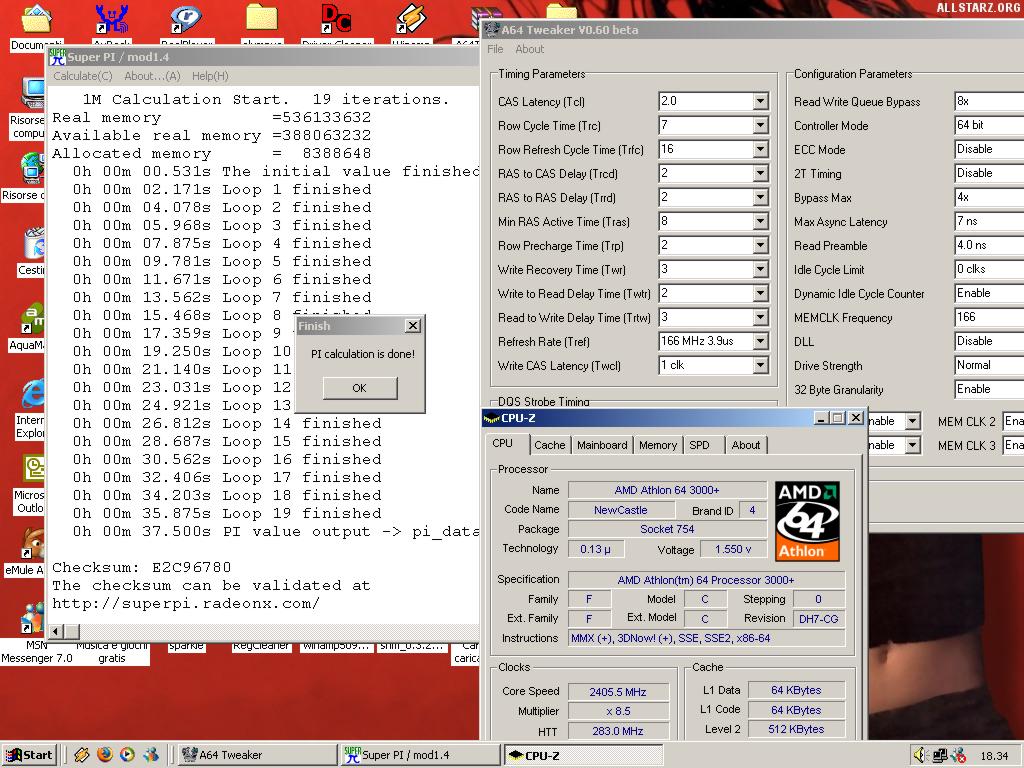This screenshot has width=1024, height=768.
Task: Click the 2405.5 MHz Core Speed value
Action: 618,692
